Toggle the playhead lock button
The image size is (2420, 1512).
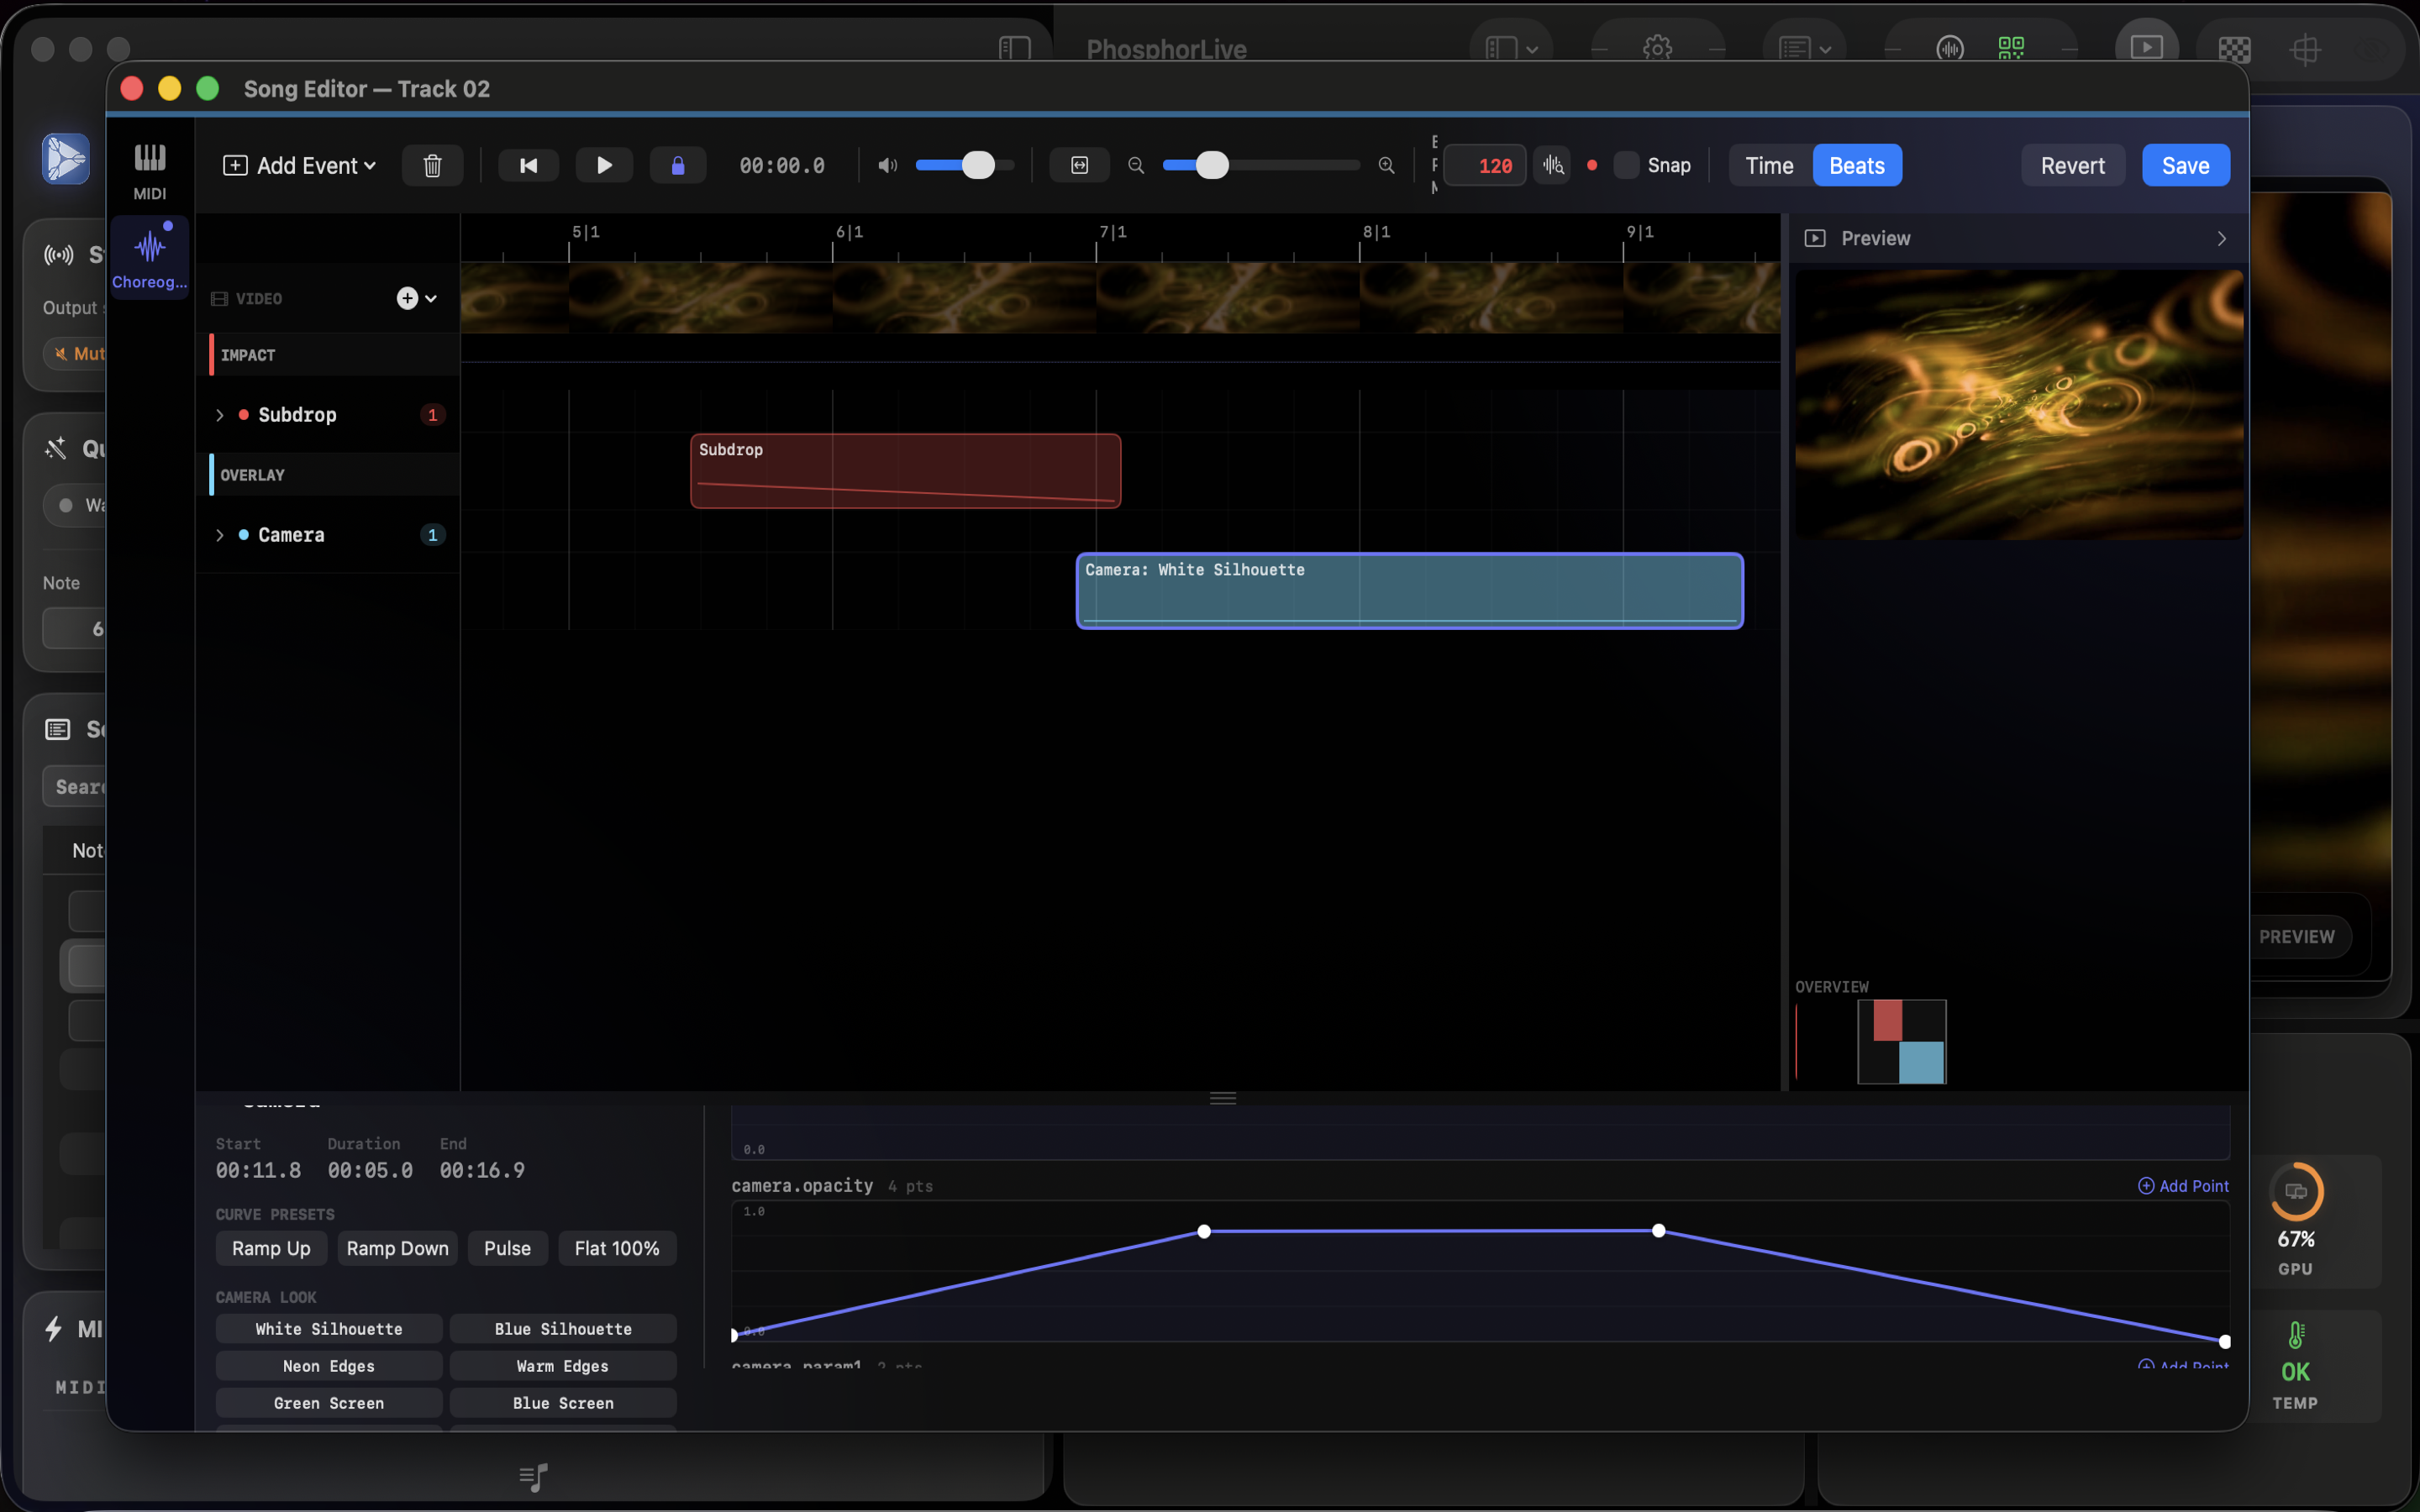pos(678,165)
